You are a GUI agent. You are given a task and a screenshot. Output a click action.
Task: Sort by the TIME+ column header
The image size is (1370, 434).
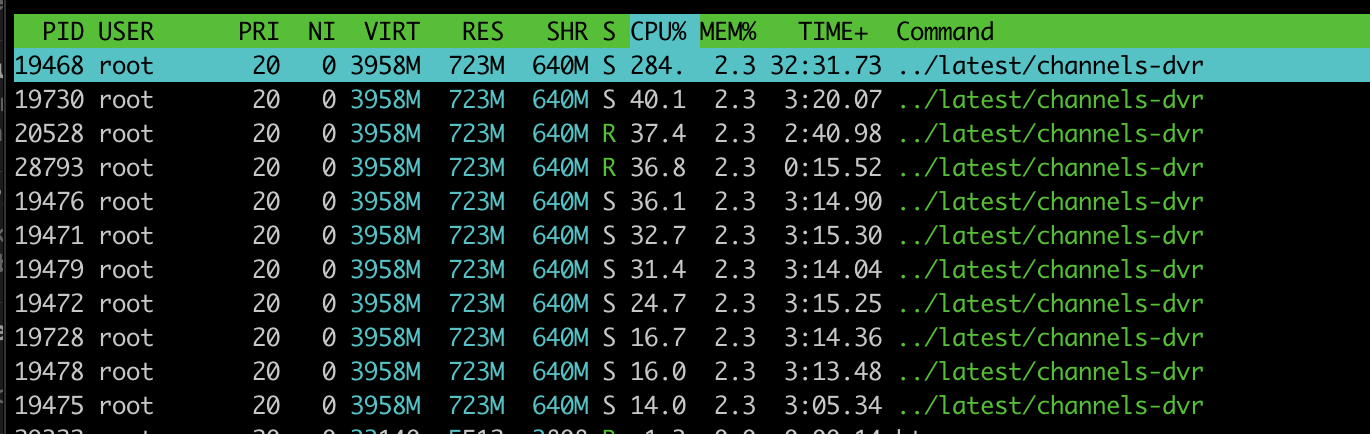(x=833, y=32)
